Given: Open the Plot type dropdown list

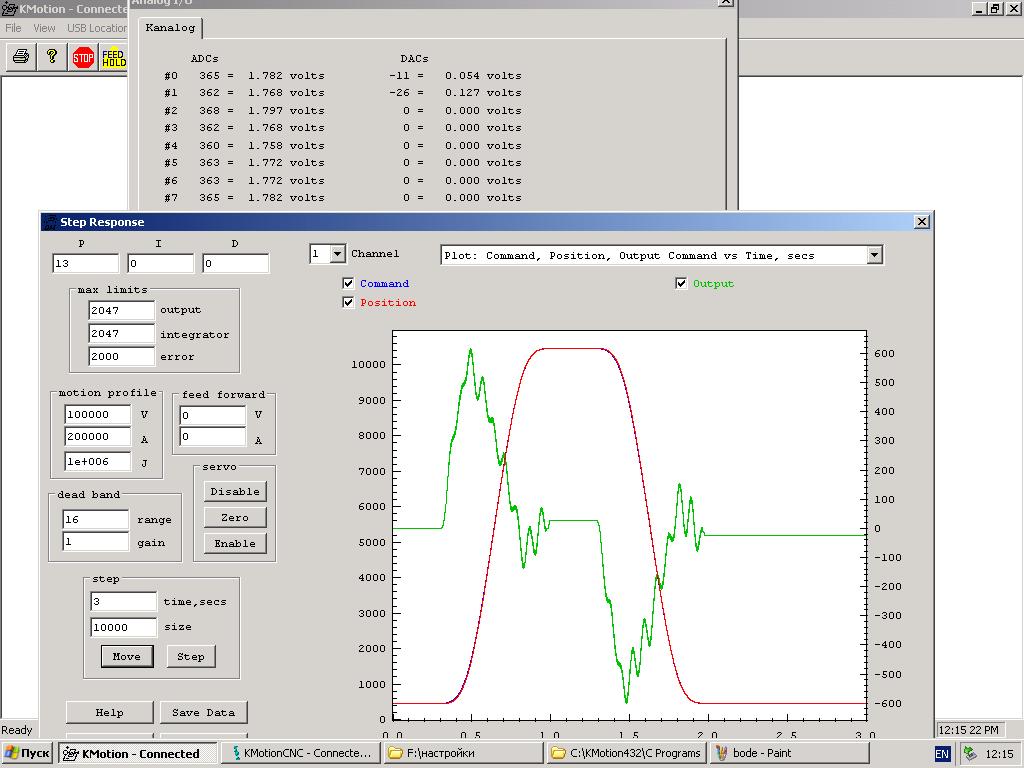Looking at the screenshot, I should pyautogui.click(x=874, y=256).
